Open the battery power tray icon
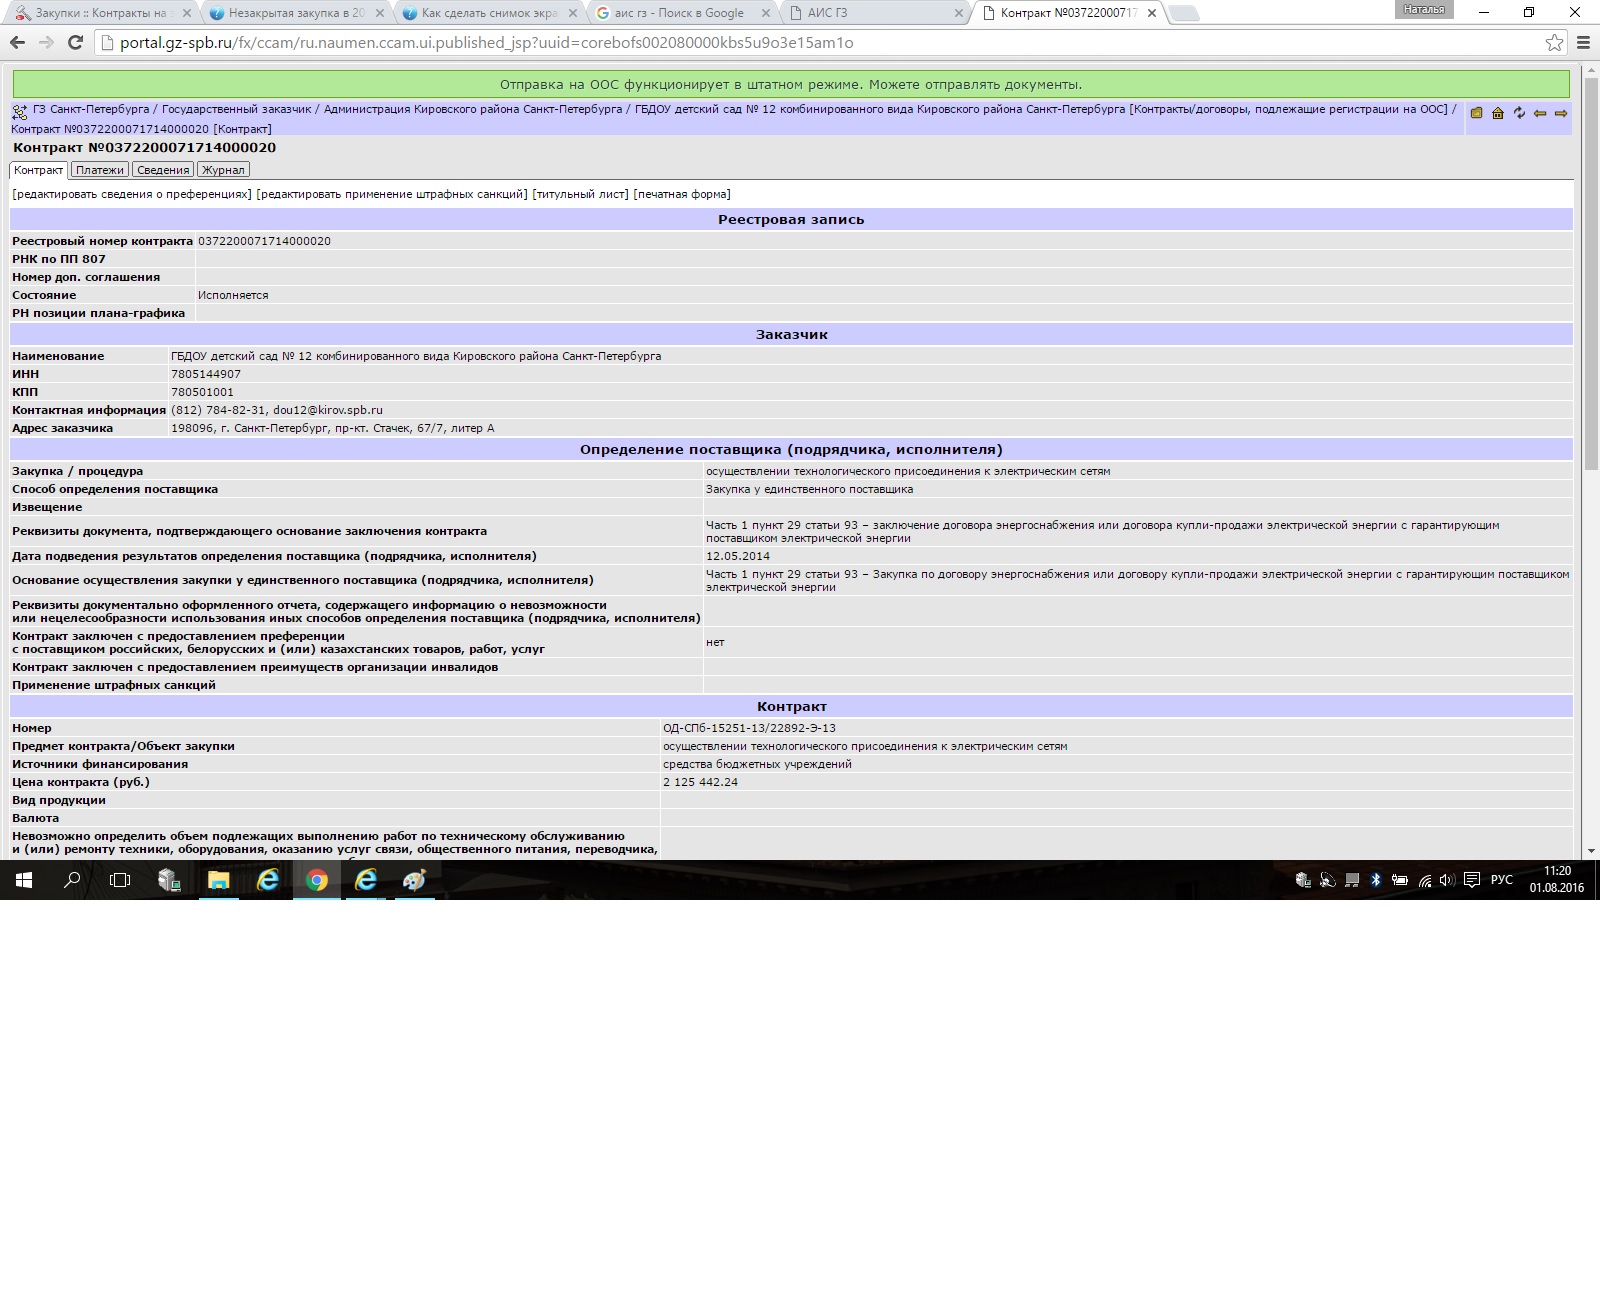Viewport: 1600px width, 1306px height. pyautogui.click(x=1400, y=880)
